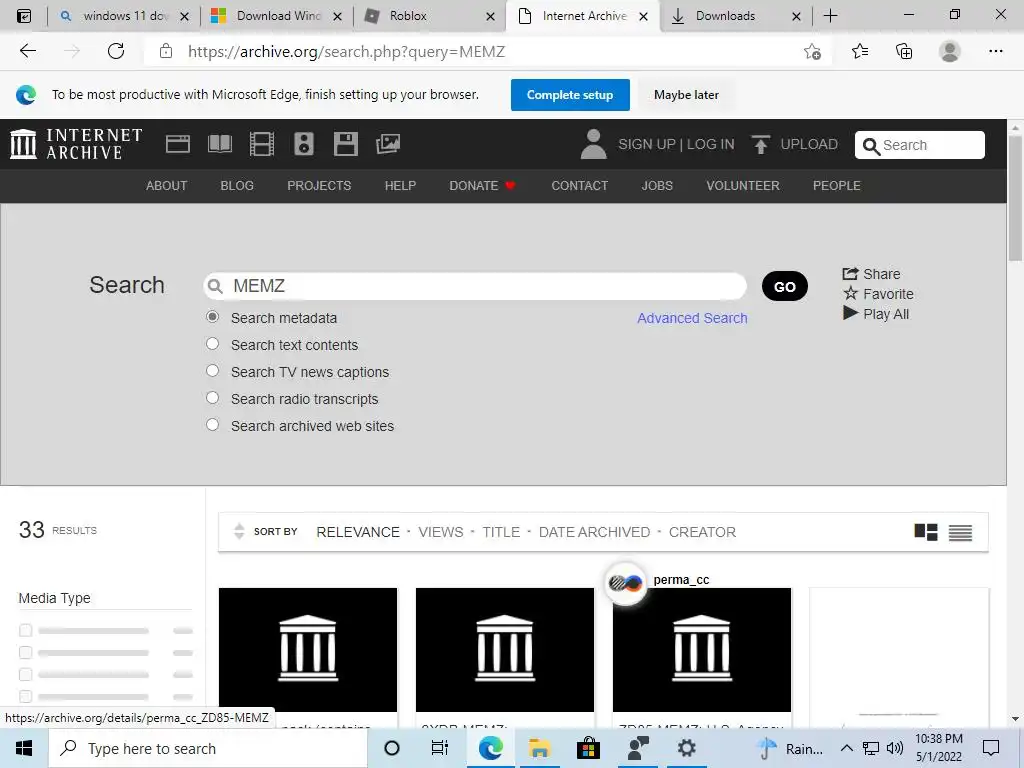
Task: Click the MEMZ search query field
Action: click(475, 286)
